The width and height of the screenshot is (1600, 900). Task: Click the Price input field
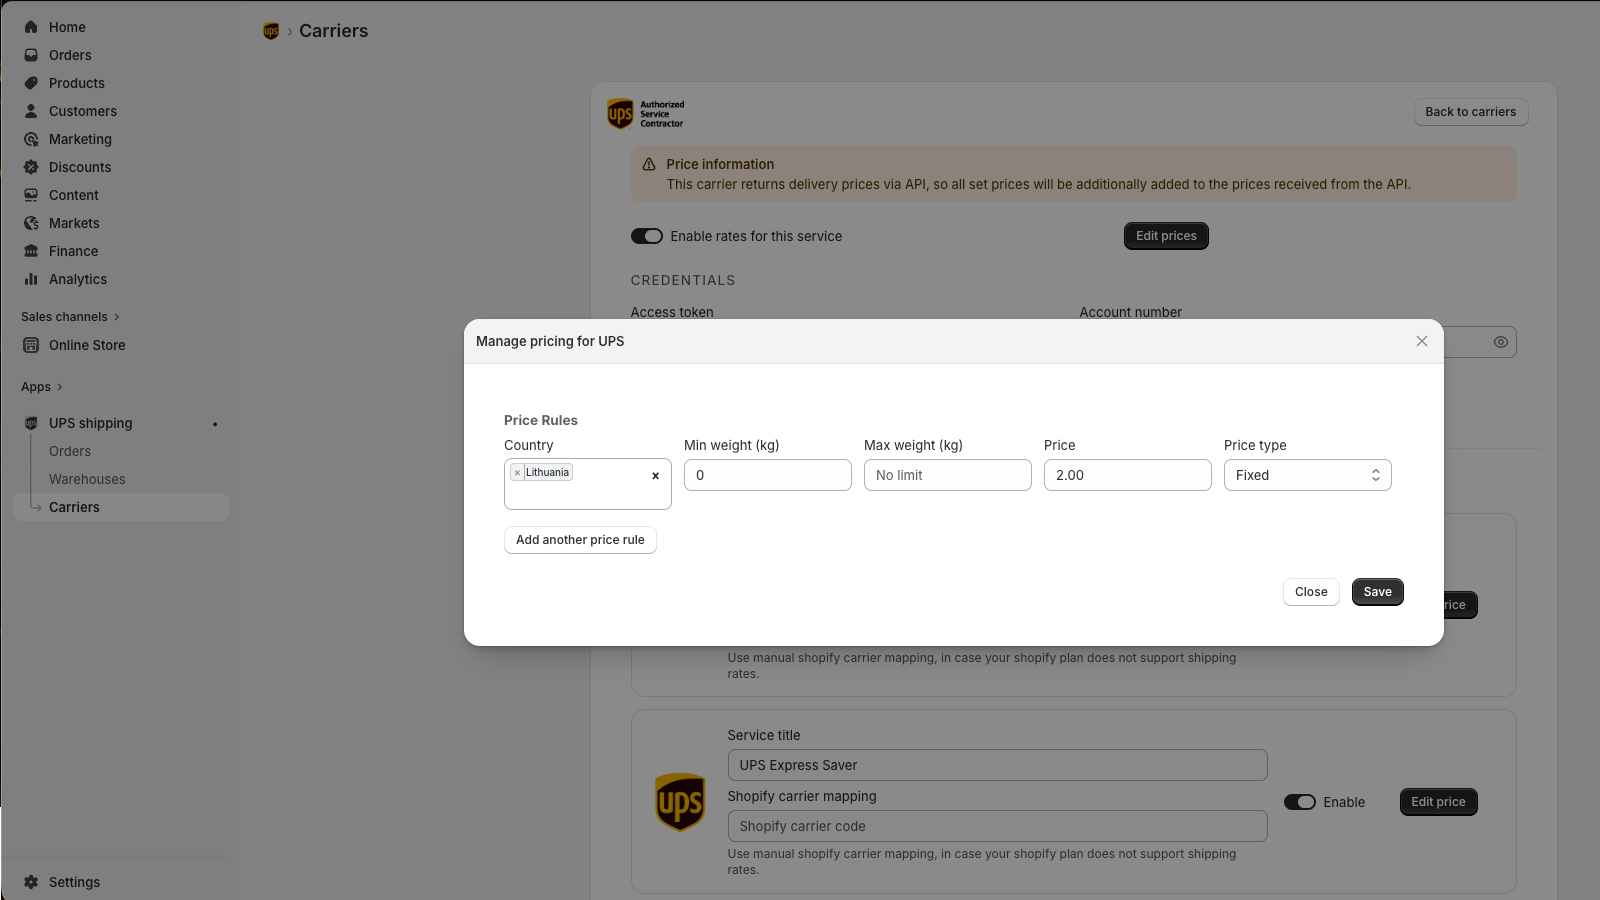pyautogui.click(x=1128, y=475)
